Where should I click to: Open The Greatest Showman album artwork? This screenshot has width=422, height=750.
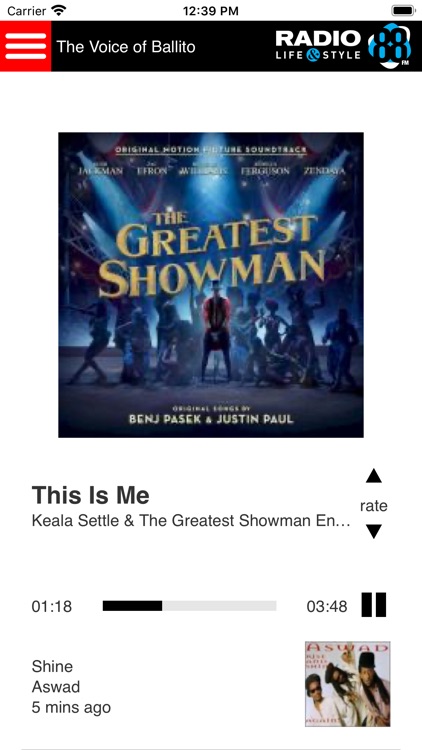coord(211,285)
